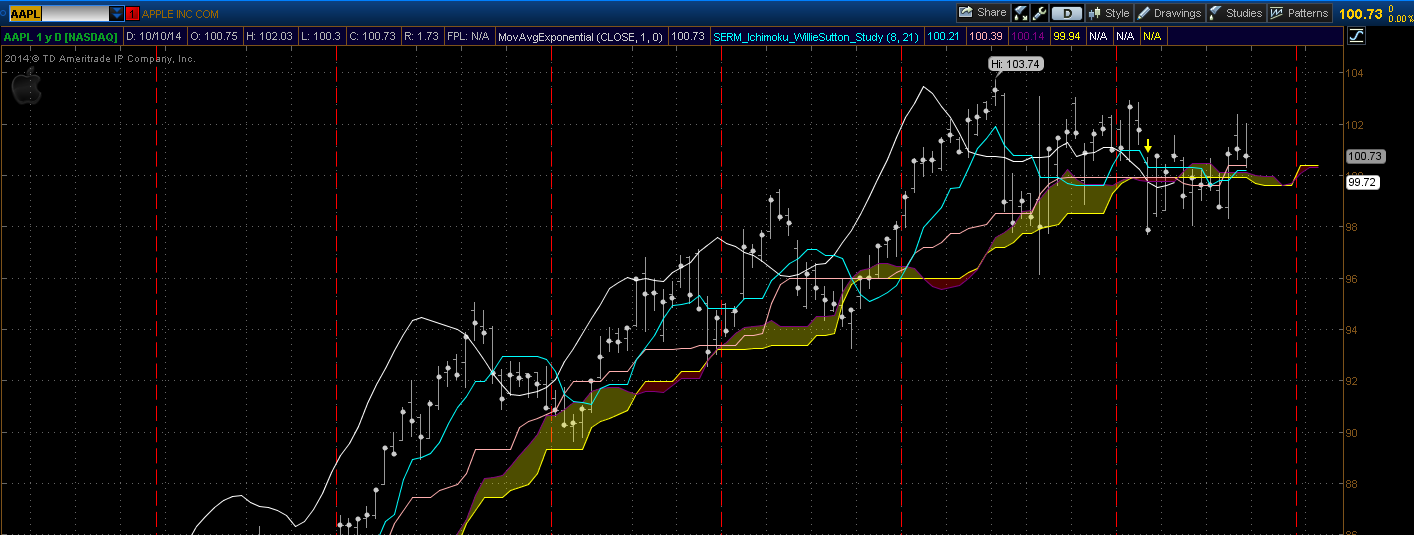Click the FPL: N/A value
Screen dimensions: 1414x535
[x=468, y=36]
